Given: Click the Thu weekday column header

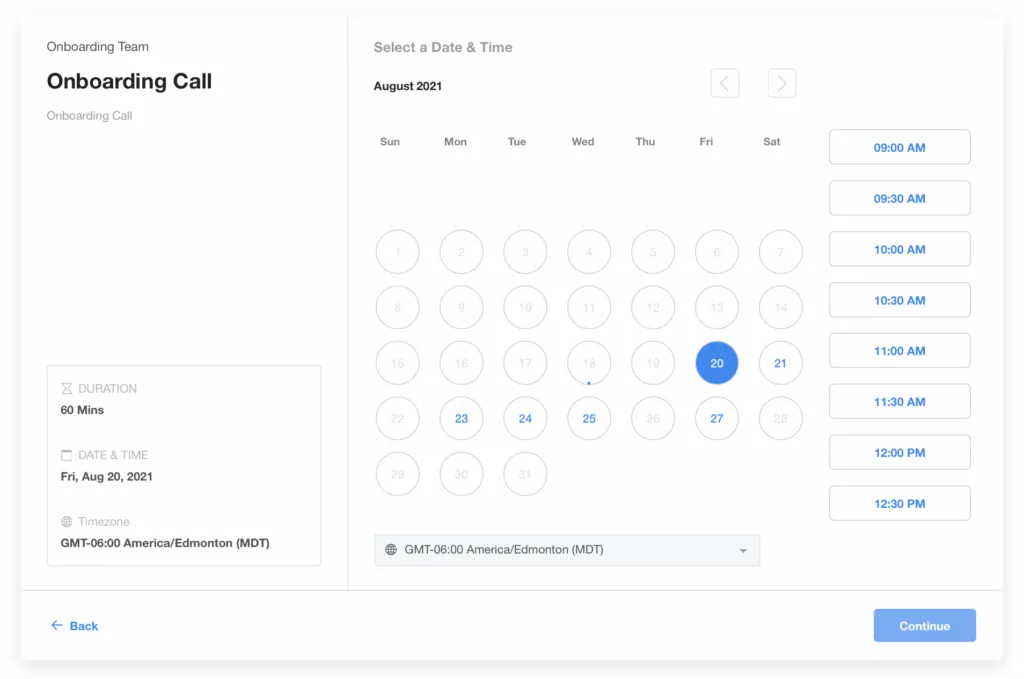Looking at the screenshot, I should point(645,142).
